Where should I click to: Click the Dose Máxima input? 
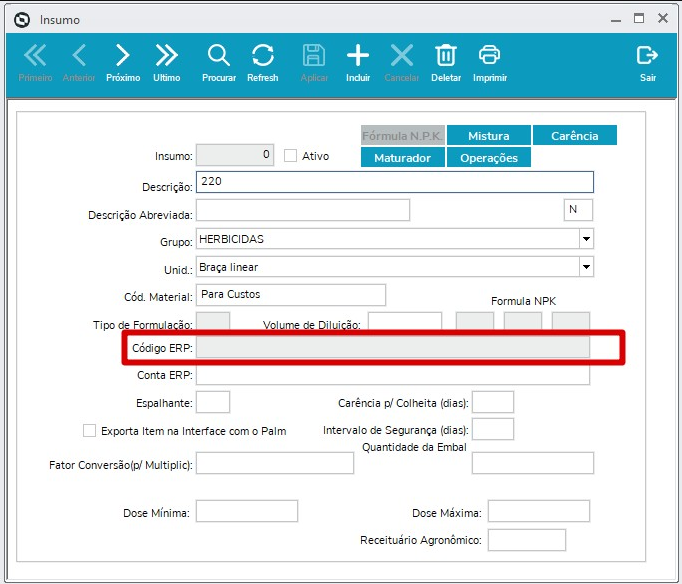pos(539,511)
